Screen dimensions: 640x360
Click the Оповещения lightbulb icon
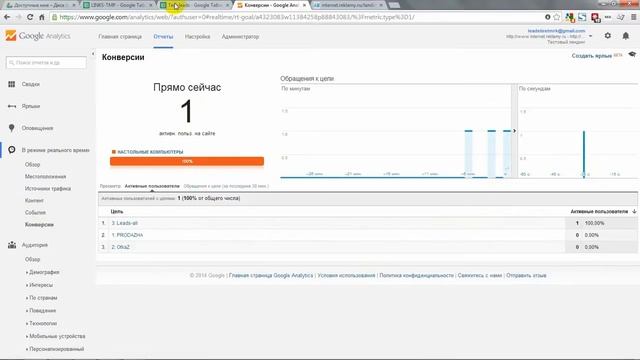[11, 128]
